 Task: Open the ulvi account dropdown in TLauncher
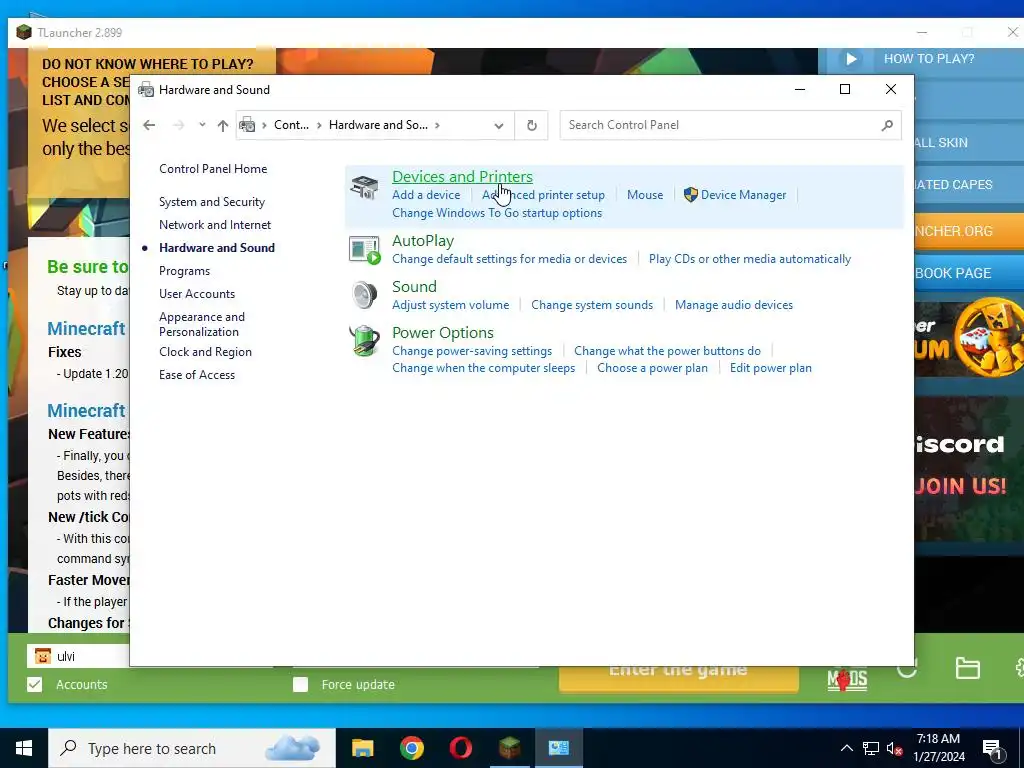pyautogui.click(x=78, y=656)
